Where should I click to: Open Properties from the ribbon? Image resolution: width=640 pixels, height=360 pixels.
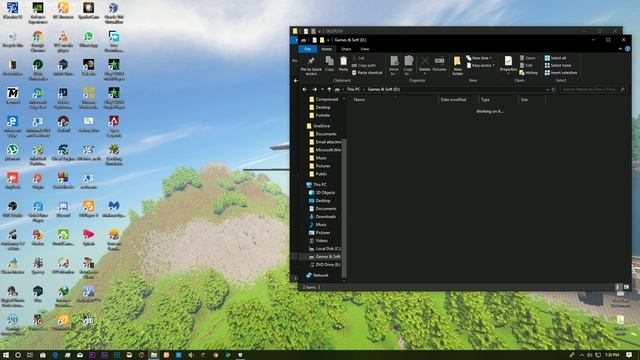[x=508, y=64]
